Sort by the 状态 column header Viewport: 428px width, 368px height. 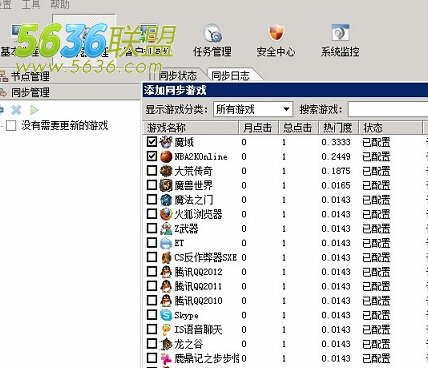[390, 128]
